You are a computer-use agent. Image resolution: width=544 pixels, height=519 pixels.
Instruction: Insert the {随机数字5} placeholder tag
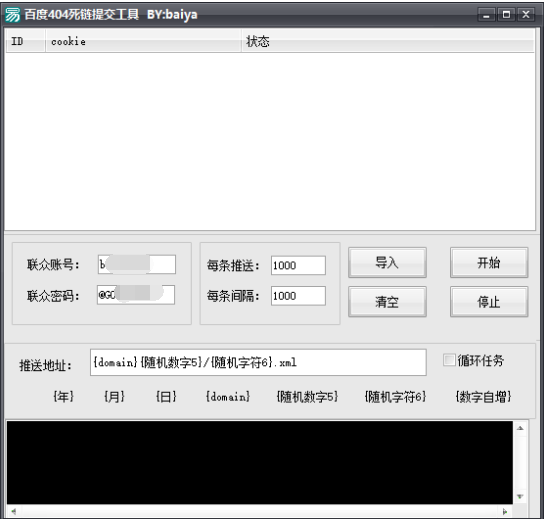coord(307,396)
